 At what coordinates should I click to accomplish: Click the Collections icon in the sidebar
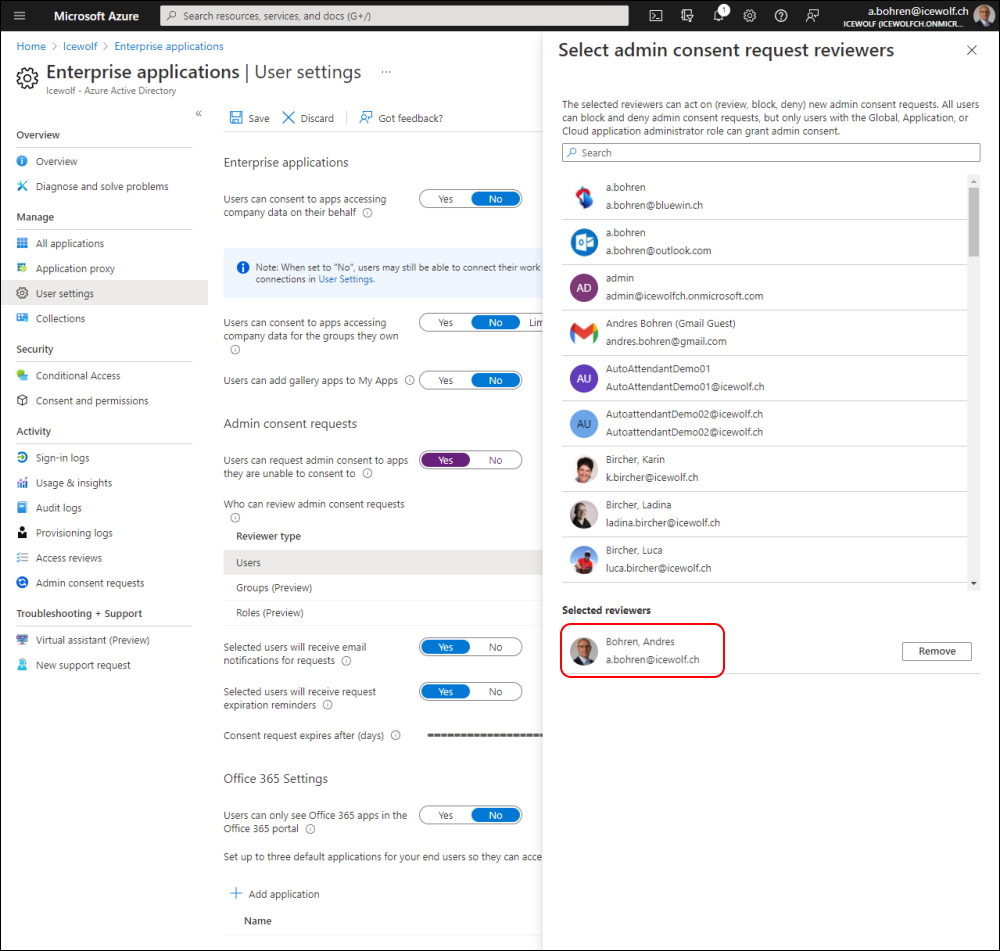(22, 318)
